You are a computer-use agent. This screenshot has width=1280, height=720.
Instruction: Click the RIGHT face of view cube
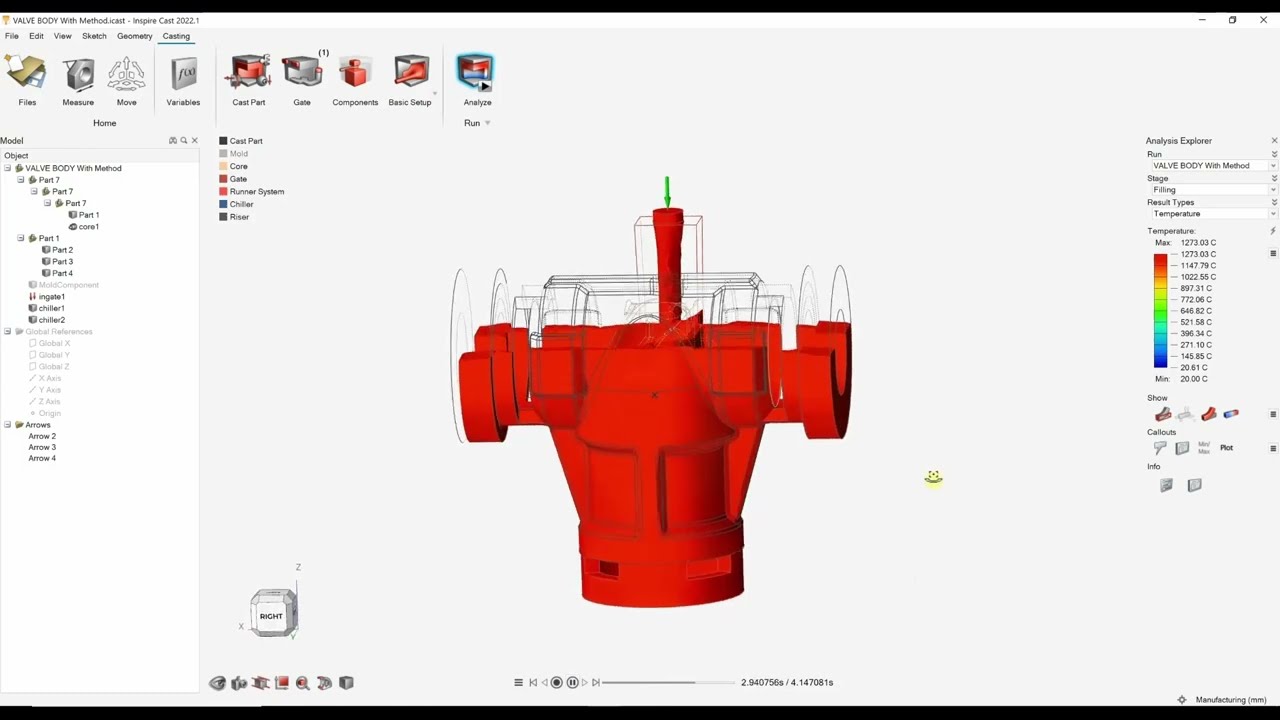(271, 616)
